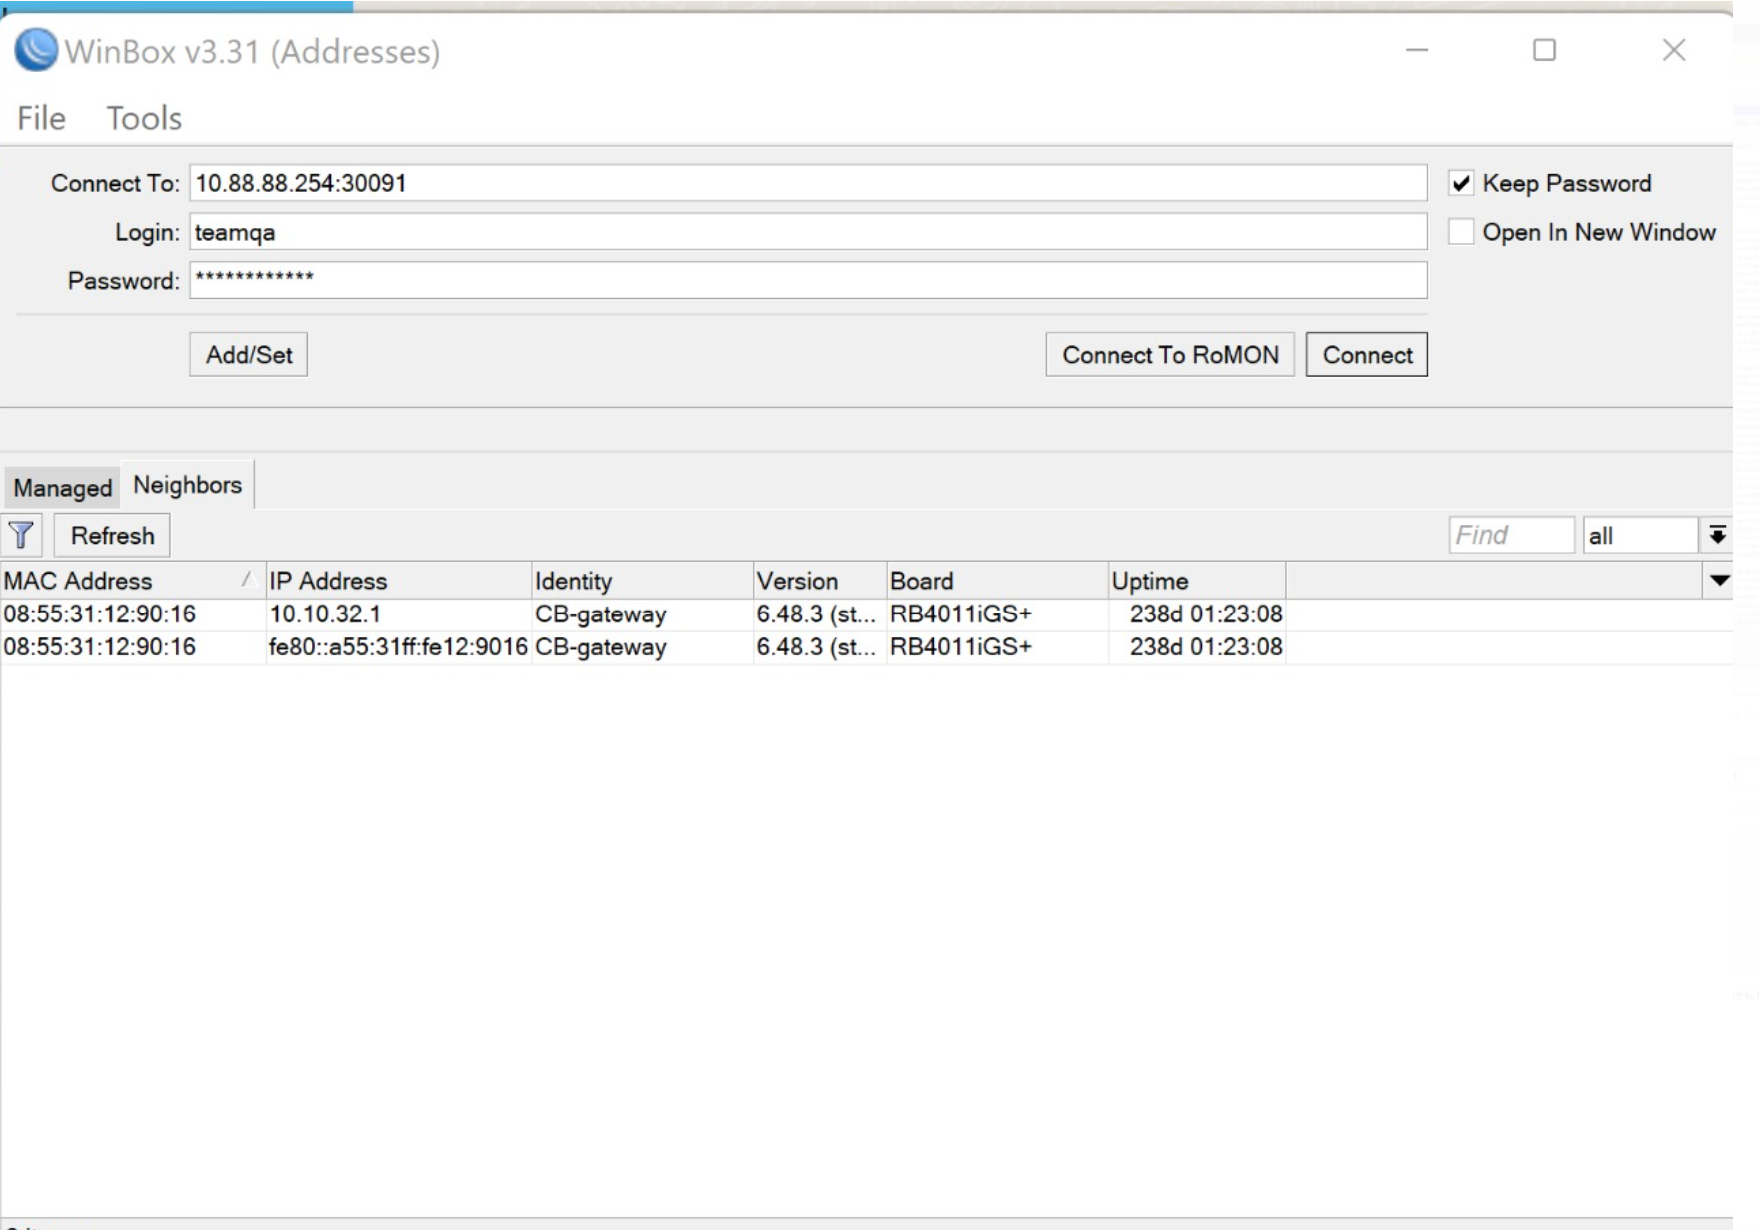Switch to the Managed tab
Viewport: 1760px width, 1230px height.
pyautogui.click(x=62, y=488)
